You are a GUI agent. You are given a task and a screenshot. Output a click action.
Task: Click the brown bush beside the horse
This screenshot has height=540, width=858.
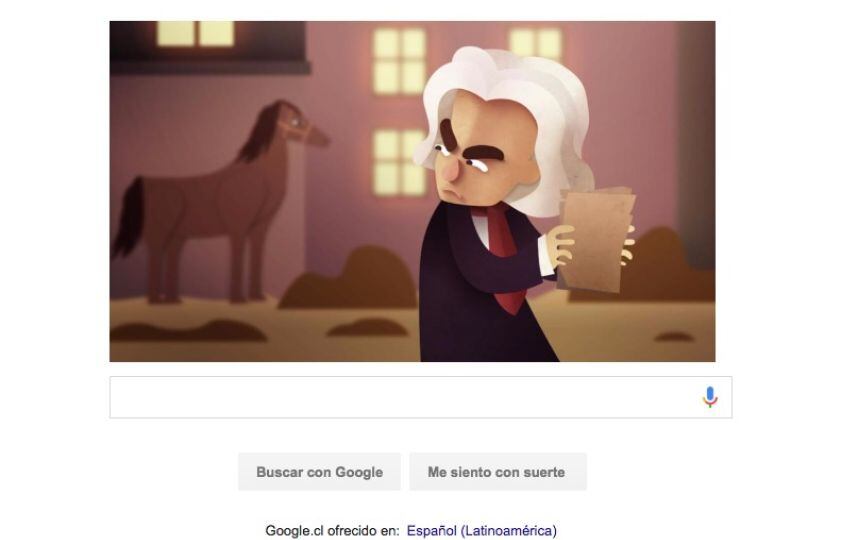(x=350, y=279)
